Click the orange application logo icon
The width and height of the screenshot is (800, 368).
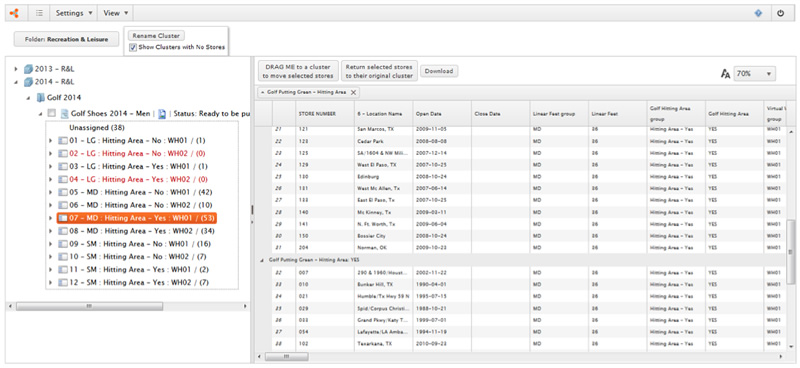[14, 13]
